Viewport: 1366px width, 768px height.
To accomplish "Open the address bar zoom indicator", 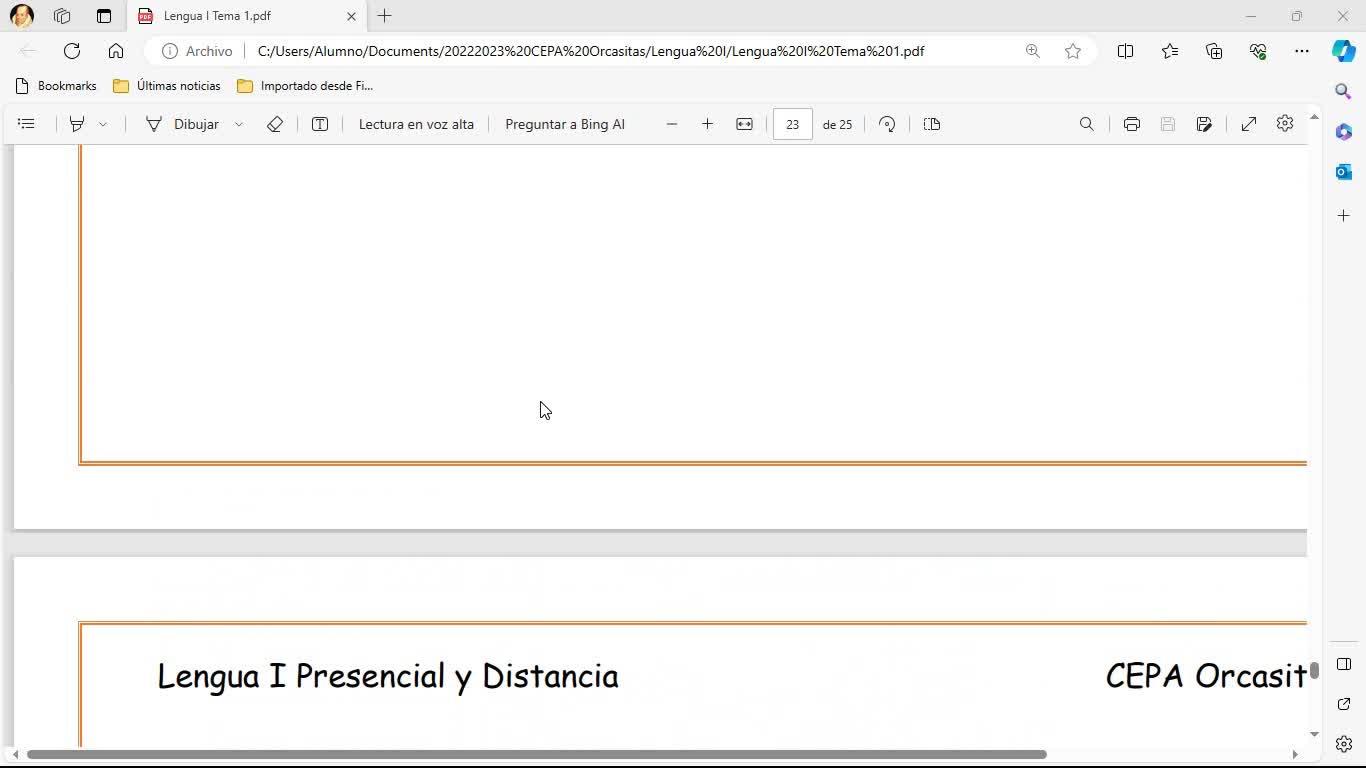I will point(1033,51).
